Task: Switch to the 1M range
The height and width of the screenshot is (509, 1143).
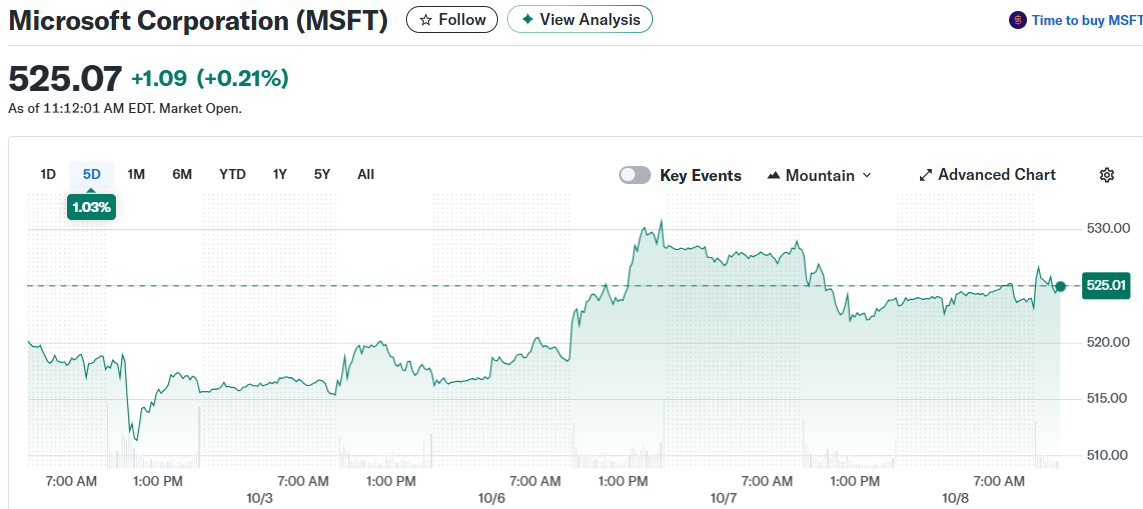Action: [x=136, y=174]
